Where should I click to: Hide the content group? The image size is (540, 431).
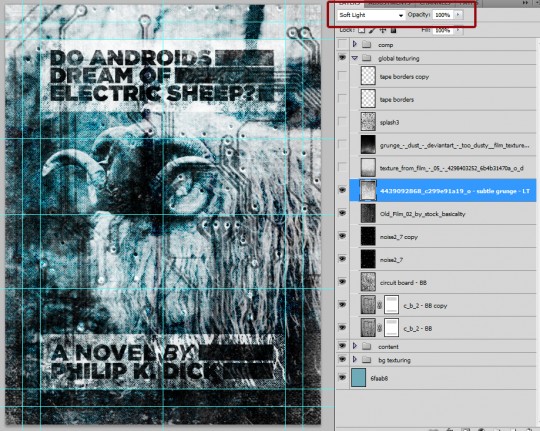point(342,346)
